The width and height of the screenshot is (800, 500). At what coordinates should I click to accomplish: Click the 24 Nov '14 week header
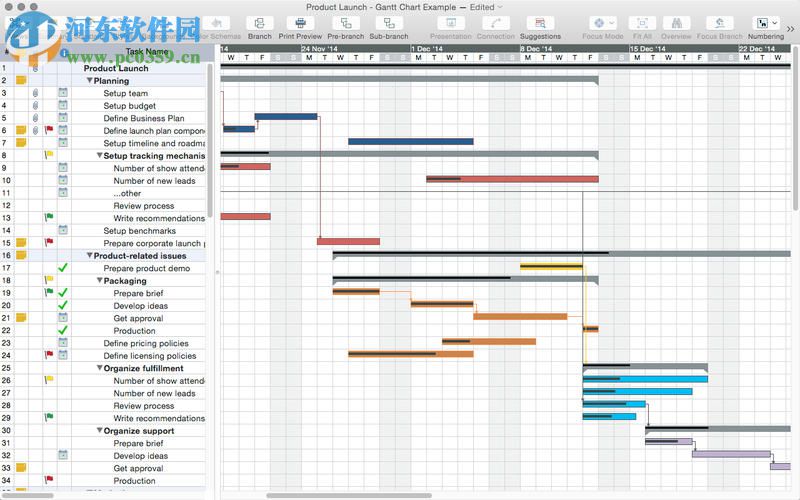tap(355, 48)
